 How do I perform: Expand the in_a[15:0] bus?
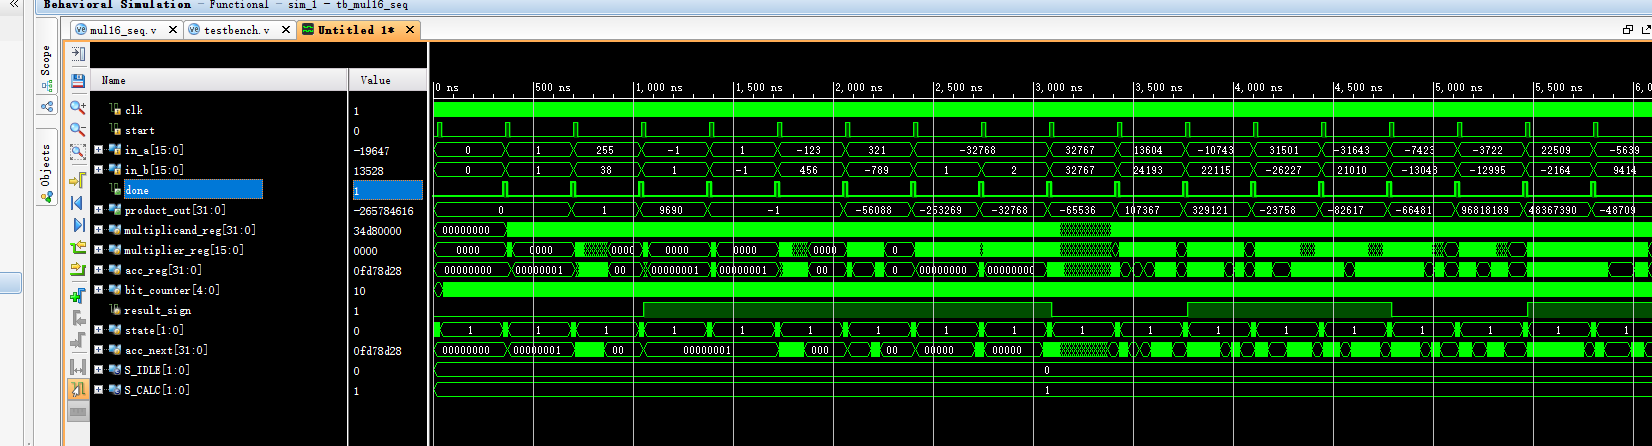click(x=98, y=150)
